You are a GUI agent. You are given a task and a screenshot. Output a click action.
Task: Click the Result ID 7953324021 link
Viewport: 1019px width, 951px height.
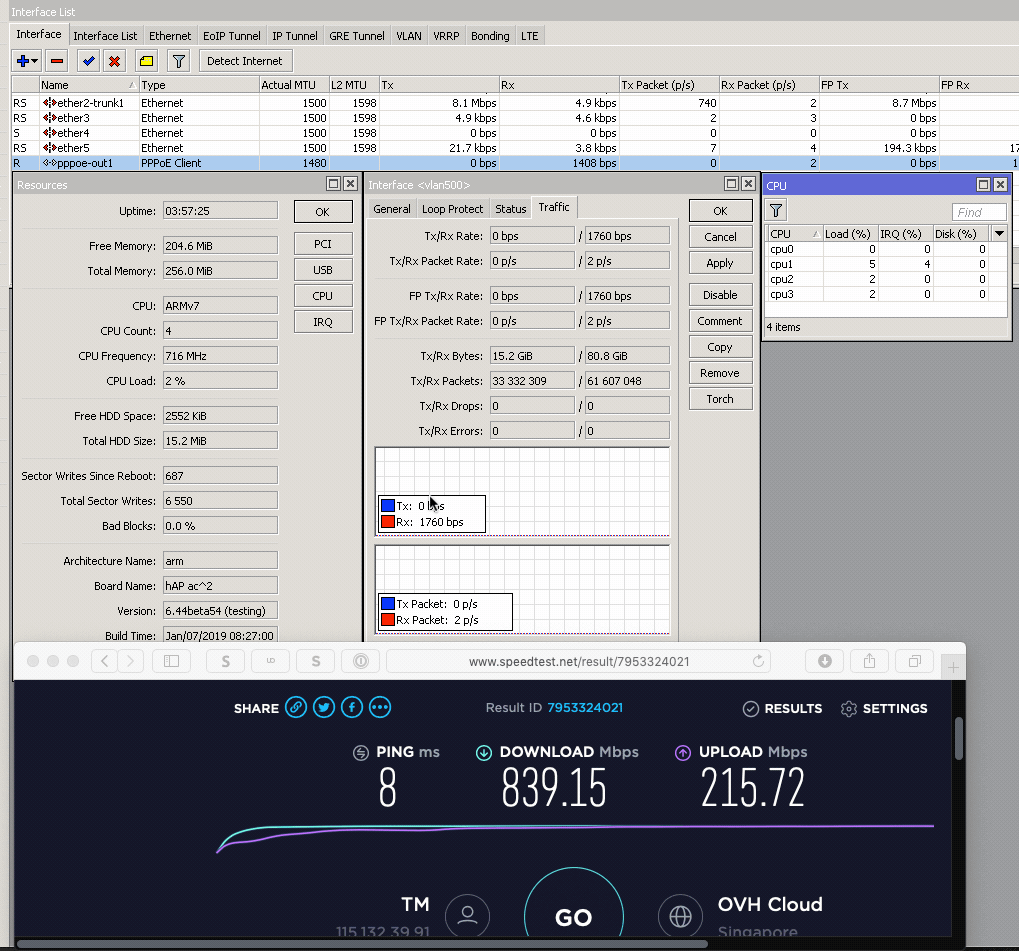pos(584,708)
